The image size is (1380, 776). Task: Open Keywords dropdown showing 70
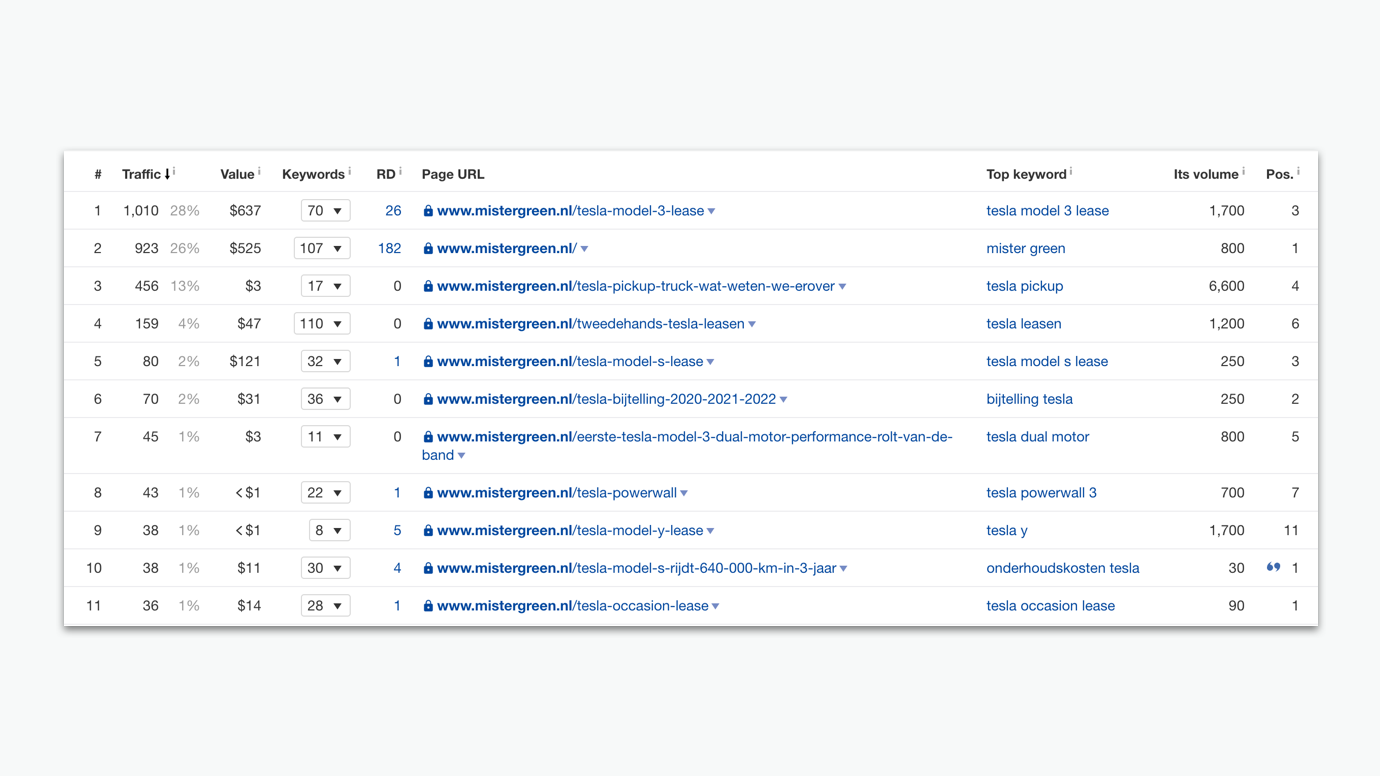325,211
